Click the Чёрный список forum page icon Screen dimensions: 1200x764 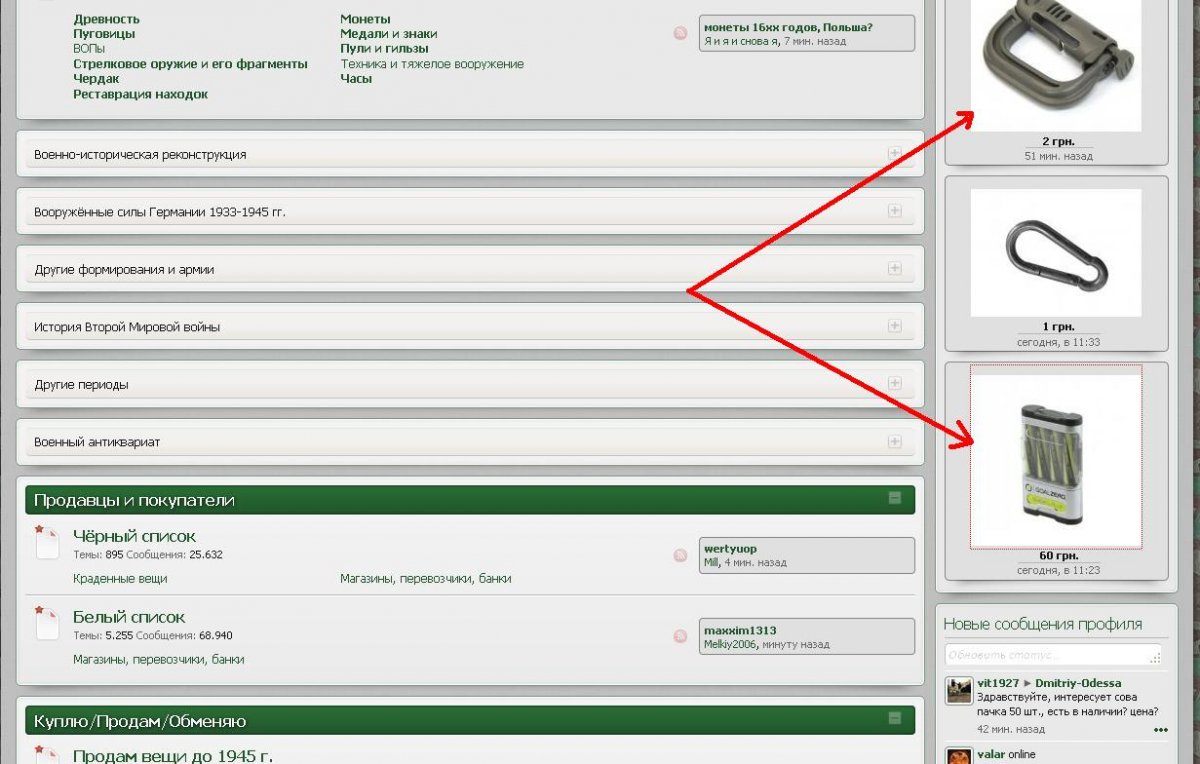[47, 542]
